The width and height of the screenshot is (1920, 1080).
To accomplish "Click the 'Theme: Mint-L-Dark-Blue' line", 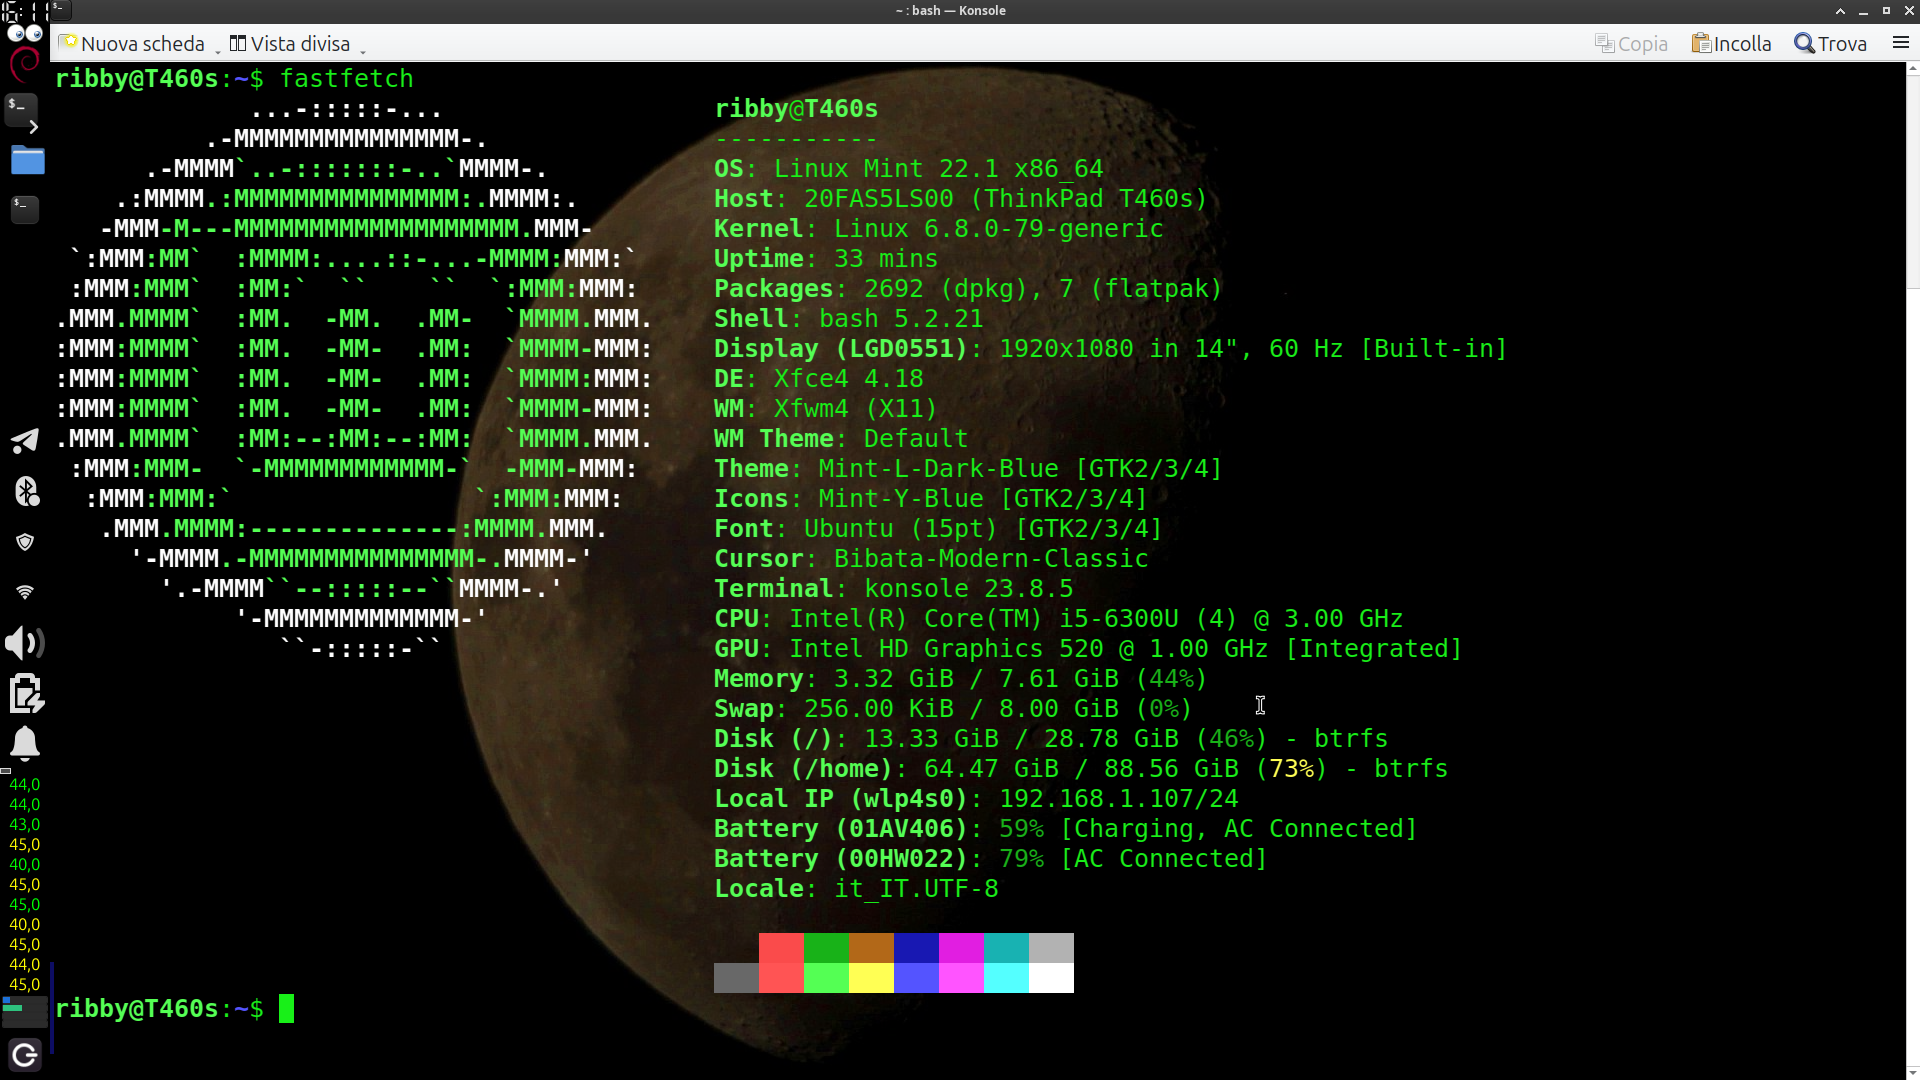I will pos(968,468).
